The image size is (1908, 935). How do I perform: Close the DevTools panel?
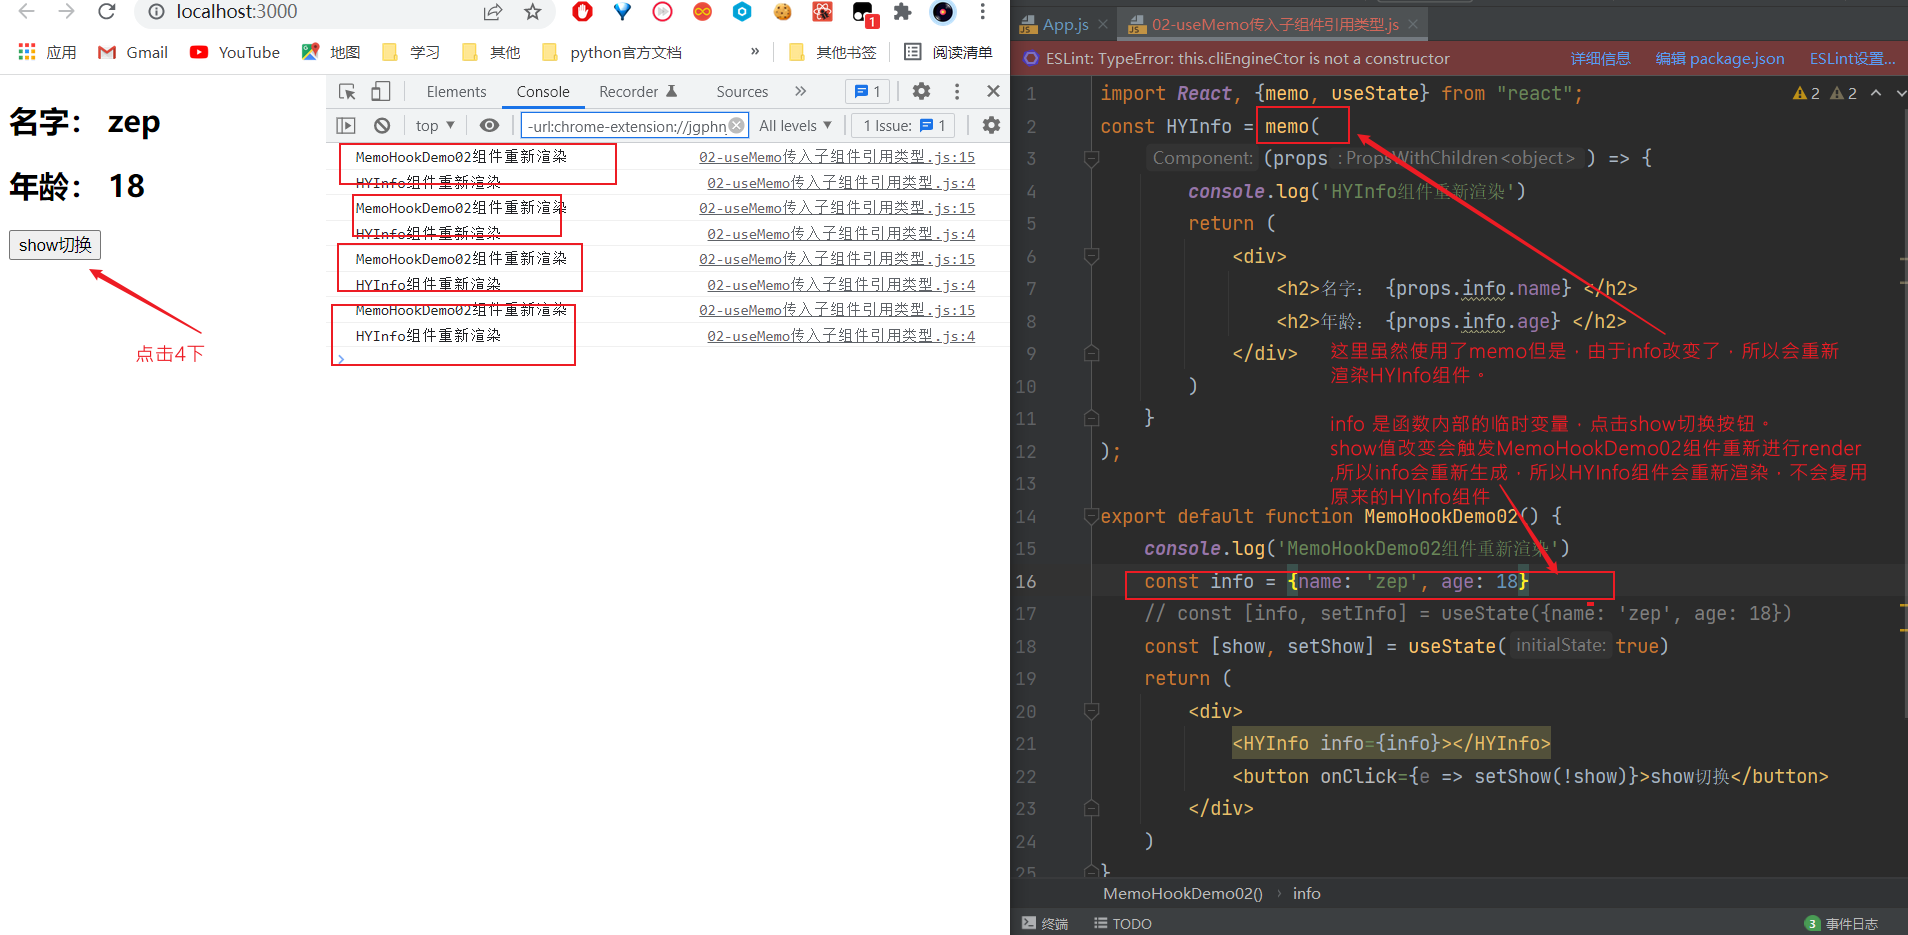tap(993, 92)
